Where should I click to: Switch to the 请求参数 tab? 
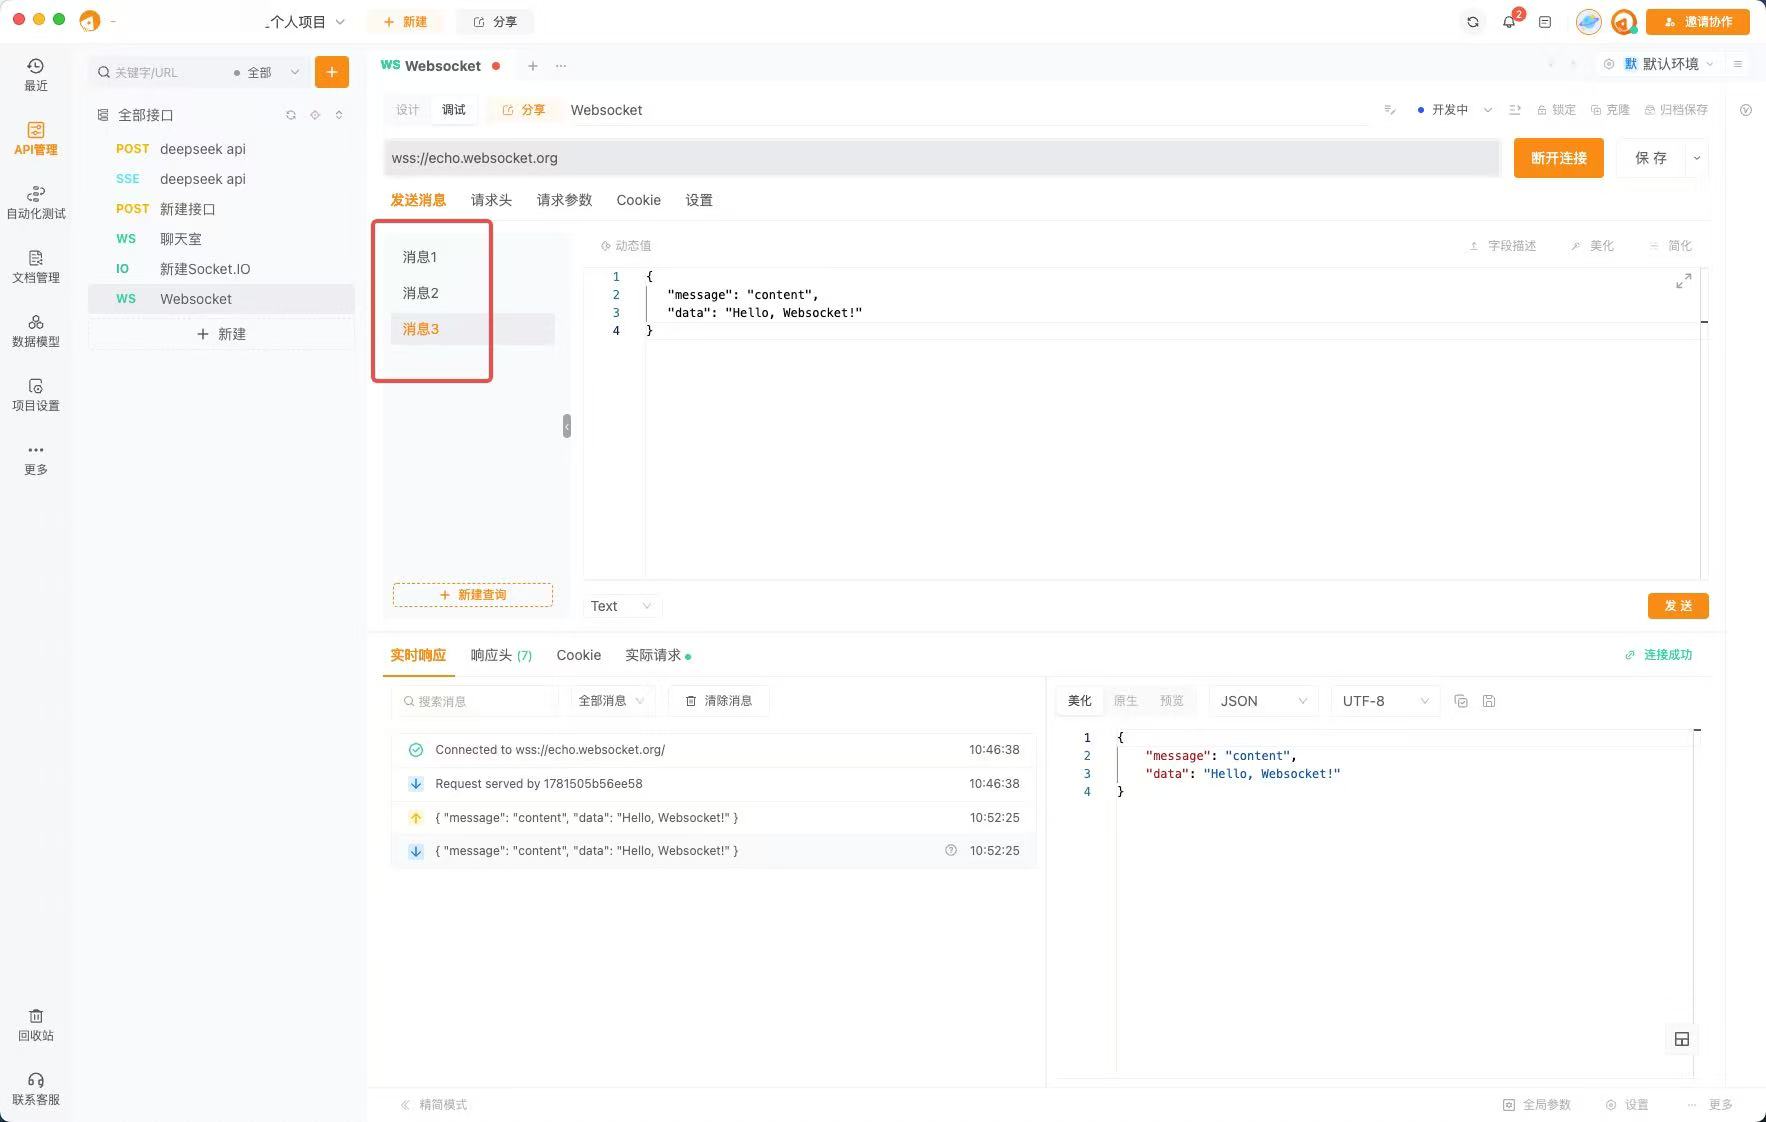[x=563, y=200]
